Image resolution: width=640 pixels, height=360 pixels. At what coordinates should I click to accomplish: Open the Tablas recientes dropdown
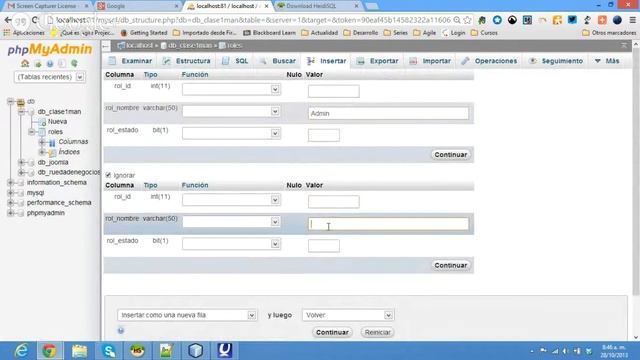[x=50, y=77]
